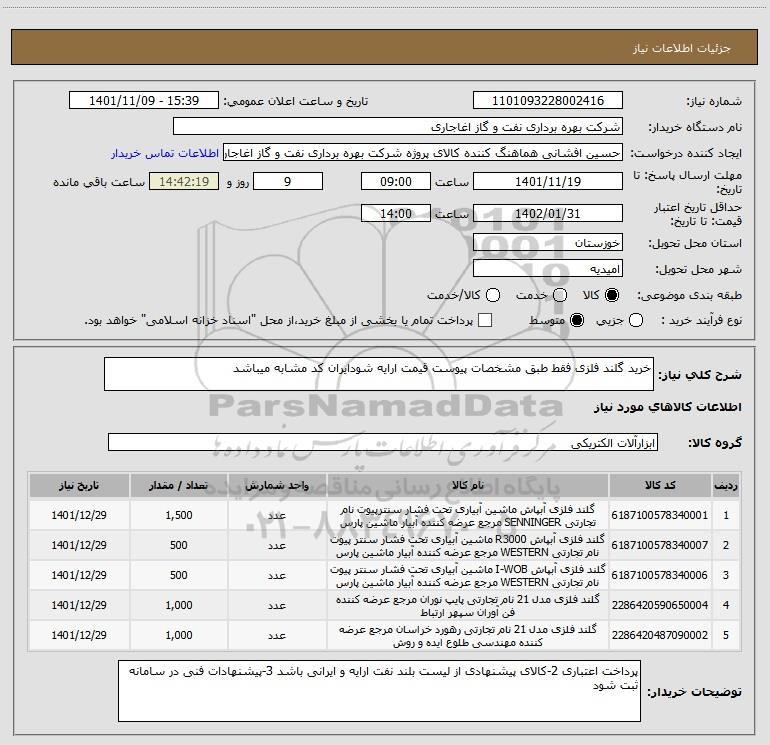This screenshot has height=745, width=770.
Task: Click the نام کالا column header
Action: click(468, 485)
